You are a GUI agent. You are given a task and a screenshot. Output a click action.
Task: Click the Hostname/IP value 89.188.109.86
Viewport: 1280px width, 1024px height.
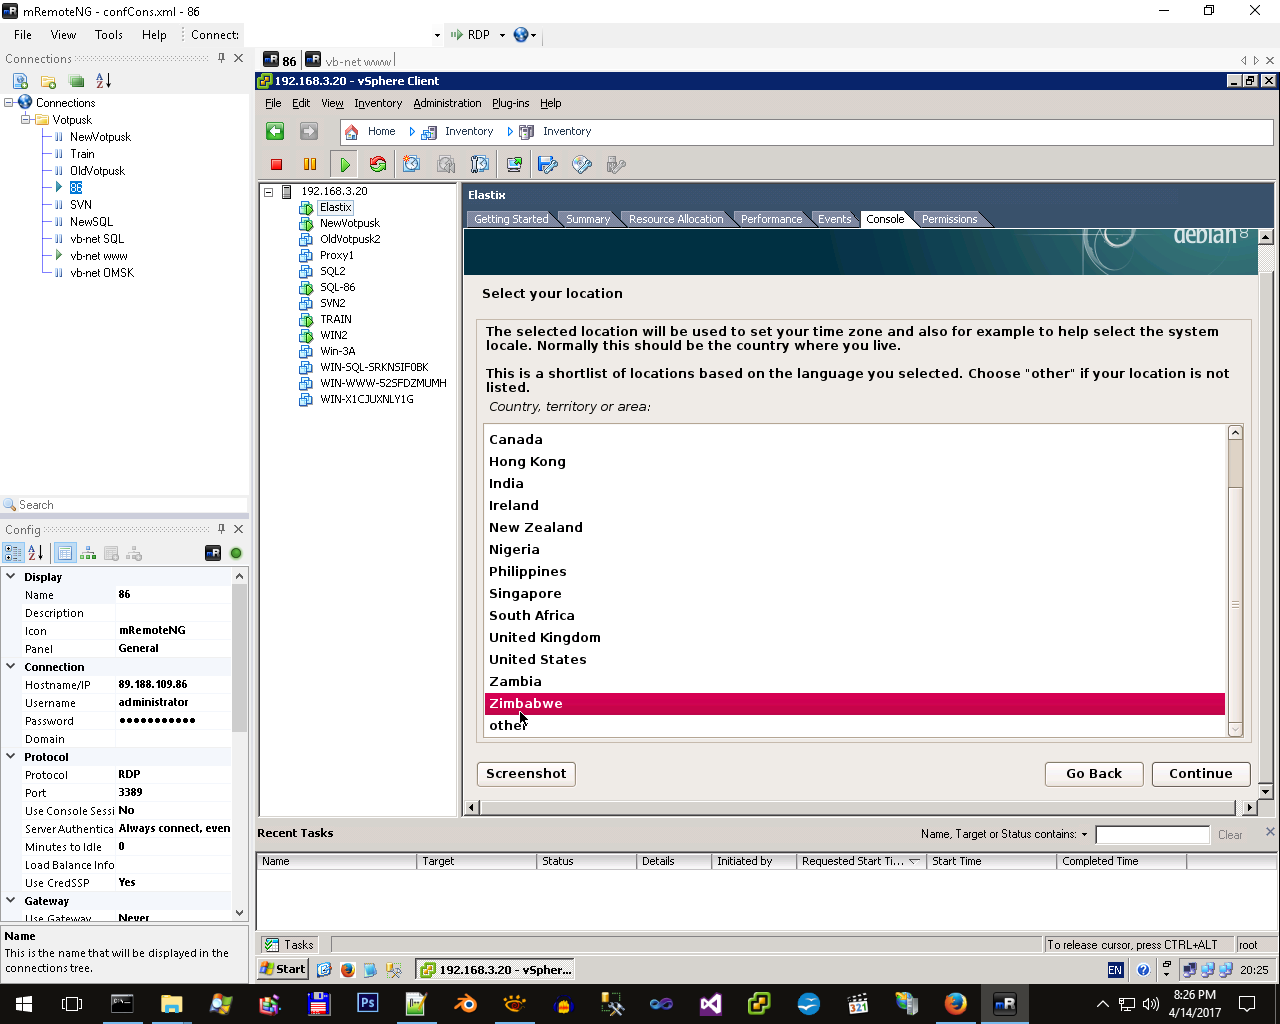(153, 685)
